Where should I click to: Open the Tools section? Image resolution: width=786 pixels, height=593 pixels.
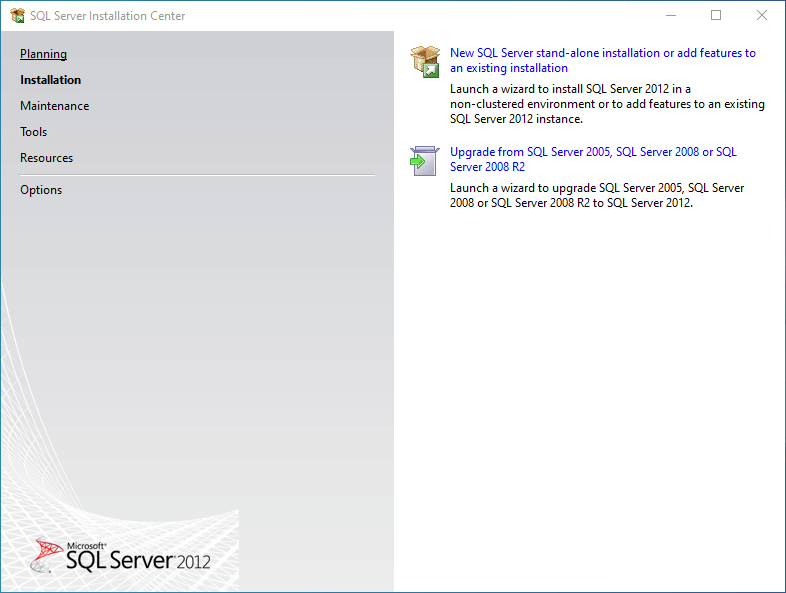tap(34, 132)
